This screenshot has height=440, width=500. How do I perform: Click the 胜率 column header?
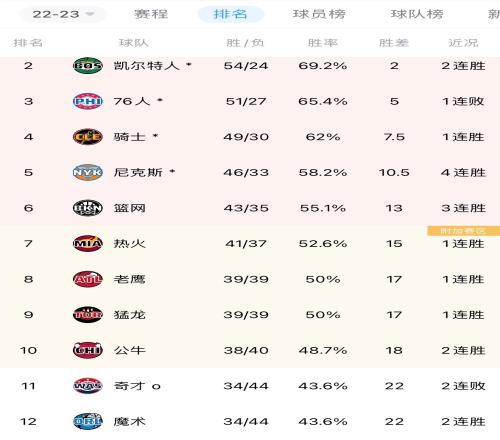click(x=323, y=43)
